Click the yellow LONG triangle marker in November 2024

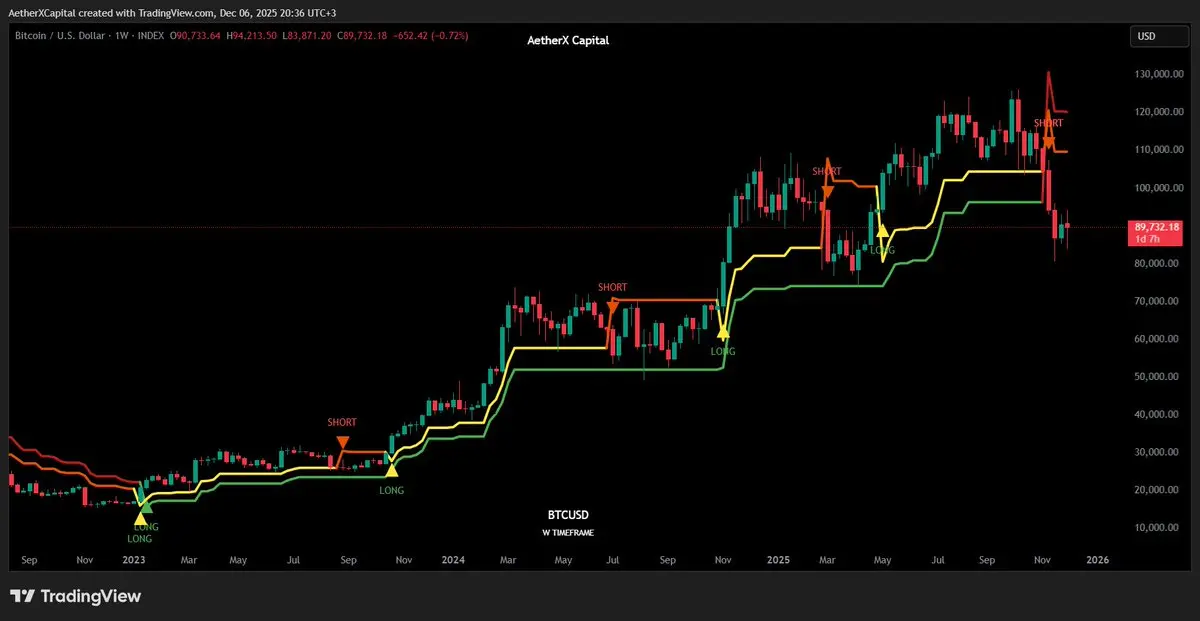point(723,331)
